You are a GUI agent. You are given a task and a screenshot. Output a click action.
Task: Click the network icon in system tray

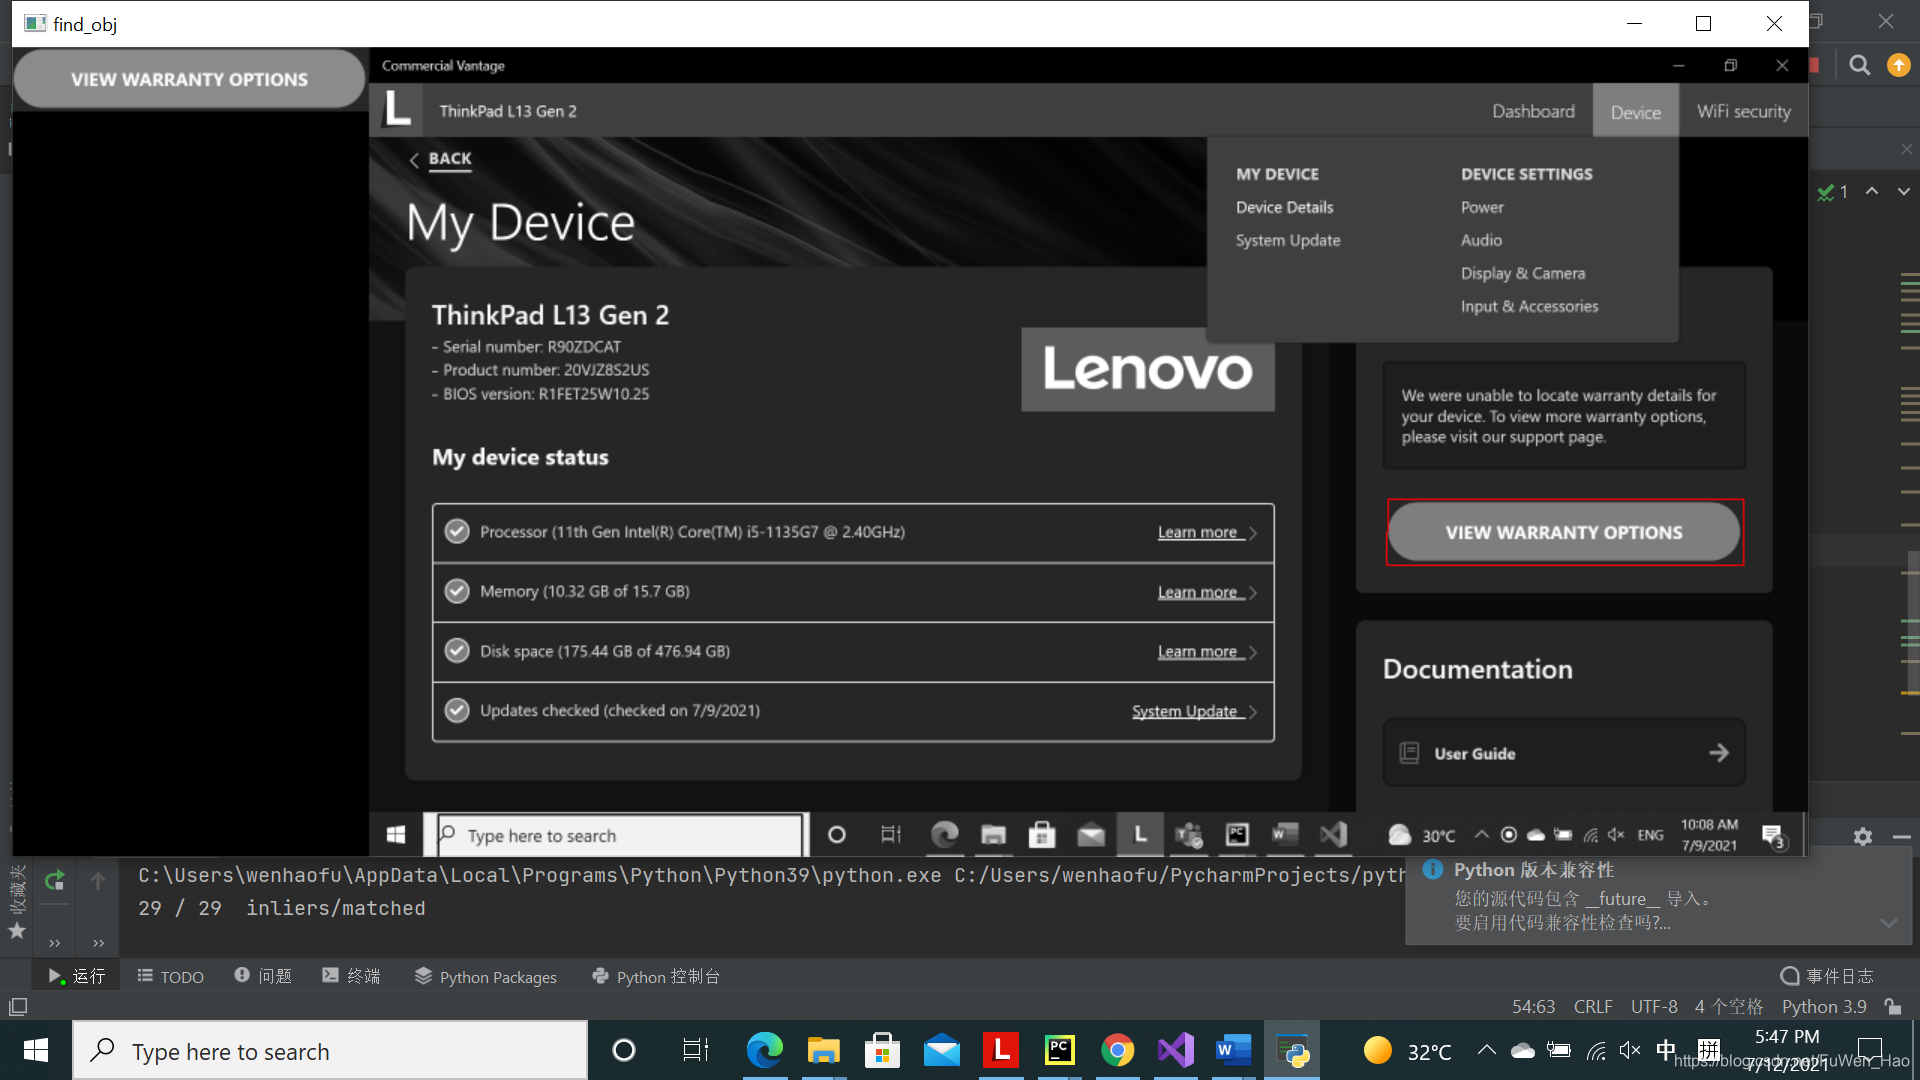[1596, 1050]
